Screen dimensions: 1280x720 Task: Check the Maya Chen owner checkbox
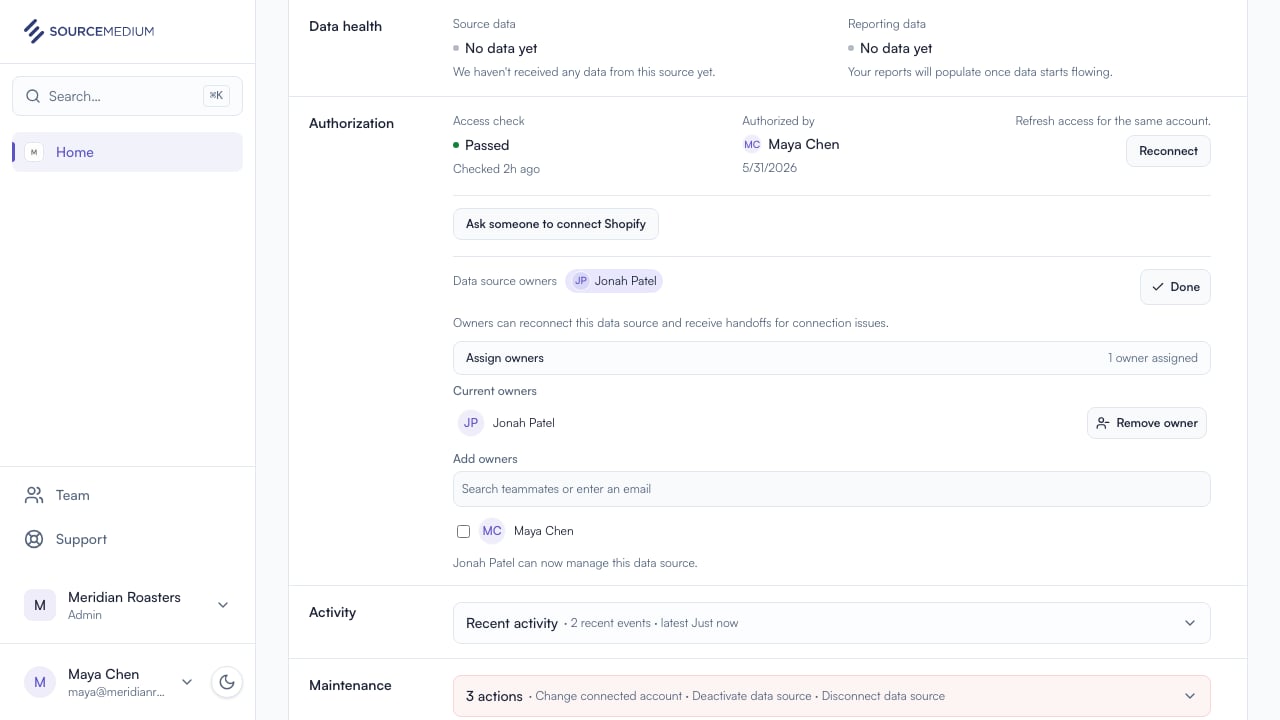coord(463,531)
